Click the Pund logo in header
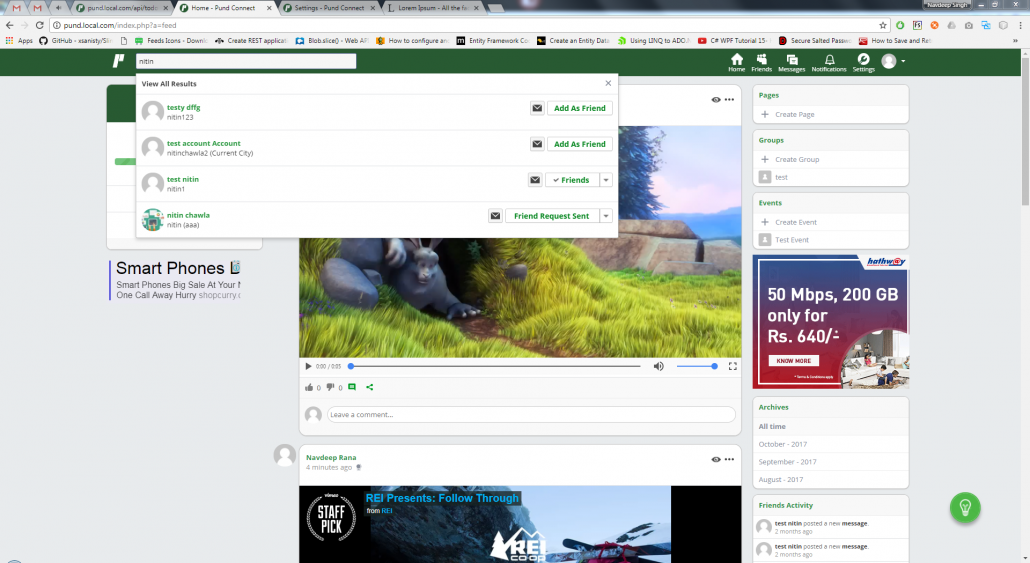1030x563 pixels. tap(118, 61)
